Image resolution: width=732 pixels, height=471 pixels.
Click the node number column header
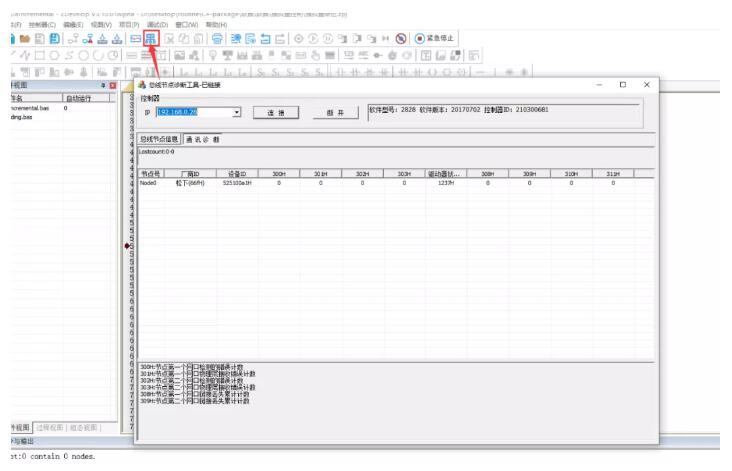(150, 174)
